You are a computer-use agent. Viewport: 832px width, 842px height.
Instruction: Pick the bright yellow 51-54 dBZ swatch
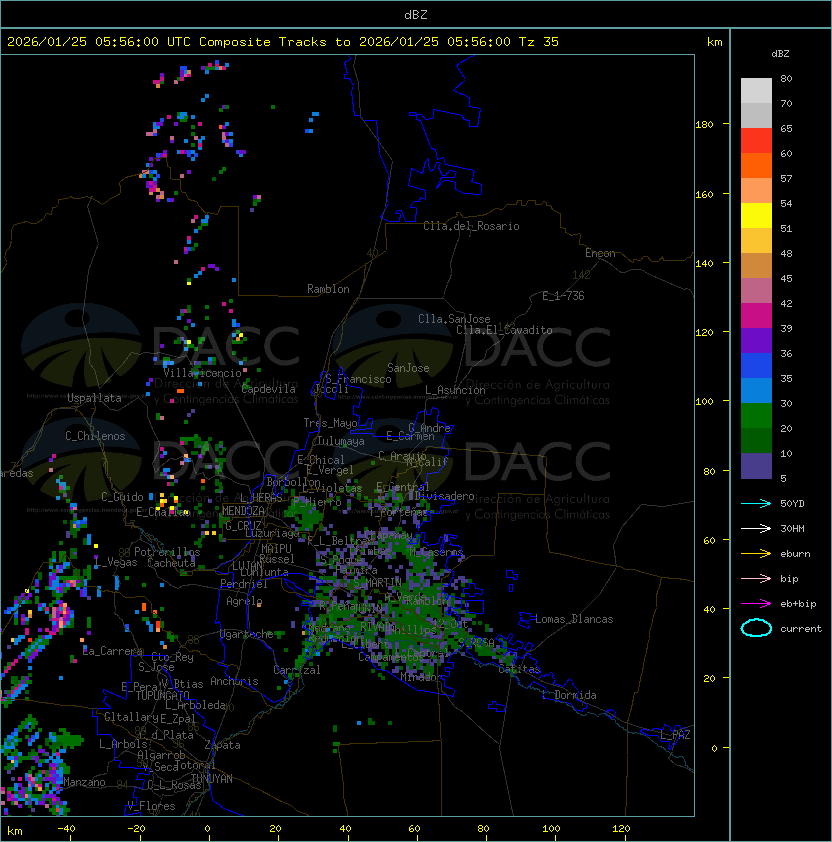coord(756,216)
